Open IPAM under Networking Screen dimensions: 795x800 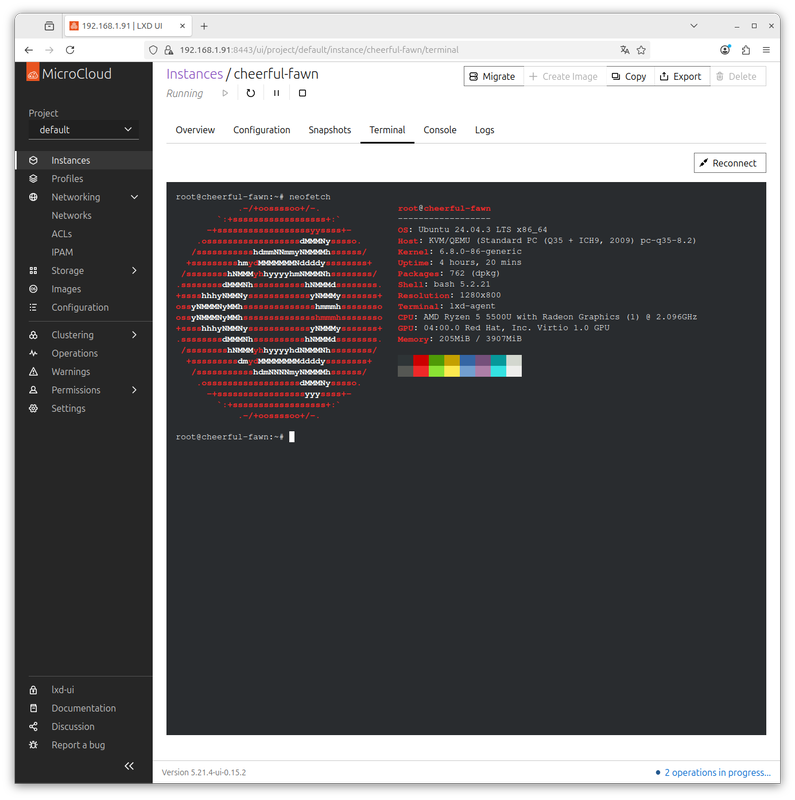click(x=62, y=252)
